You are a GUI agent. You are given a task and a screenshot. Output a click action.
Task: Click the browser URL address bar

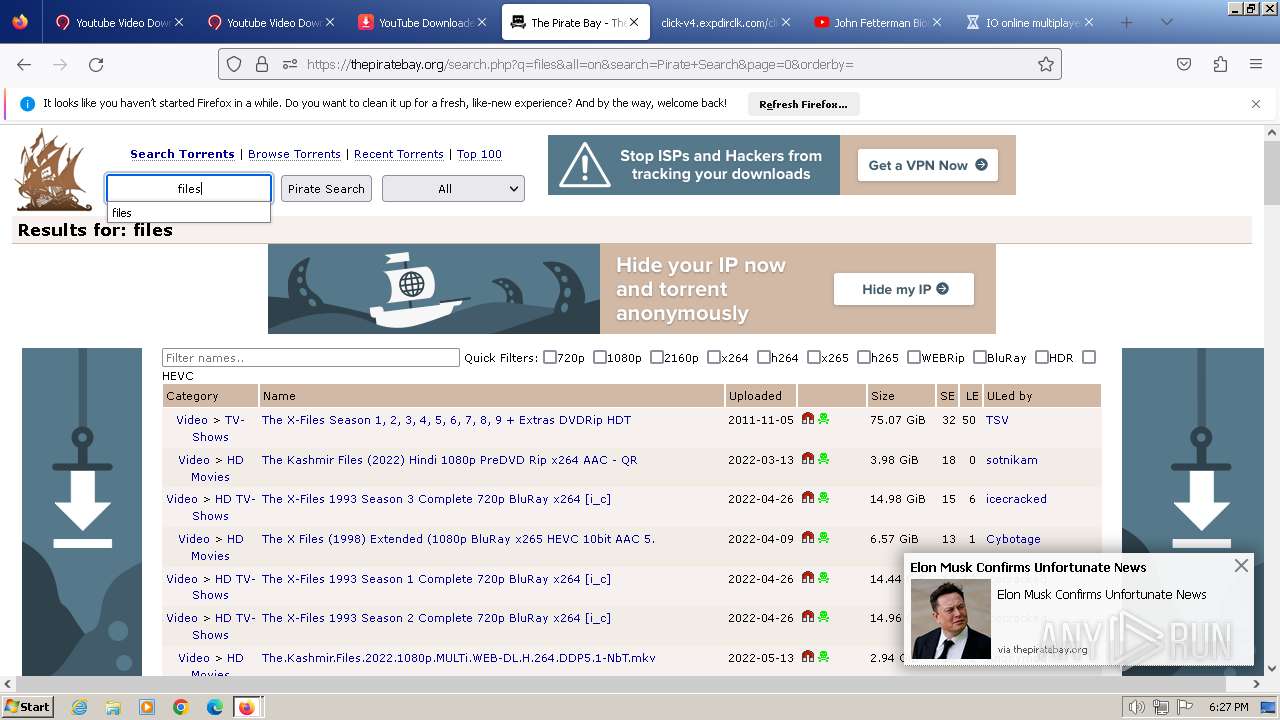tap(640, 64)
